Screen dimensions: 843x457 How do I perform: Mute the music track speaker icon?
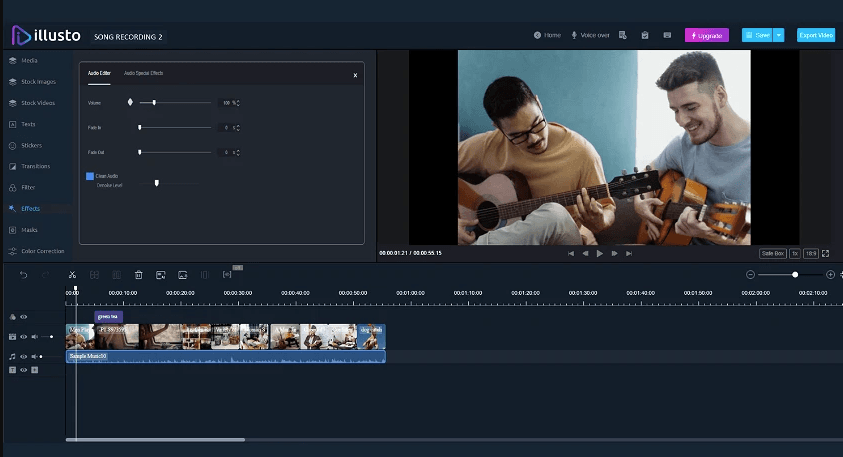pyautogui.click(x=33, y=356)
